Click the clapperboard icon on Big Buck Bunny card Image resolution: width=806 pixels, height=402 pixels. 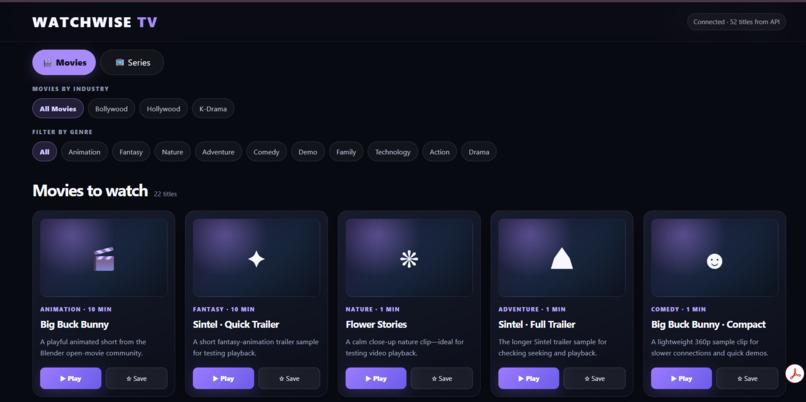[x=104, y=259]
